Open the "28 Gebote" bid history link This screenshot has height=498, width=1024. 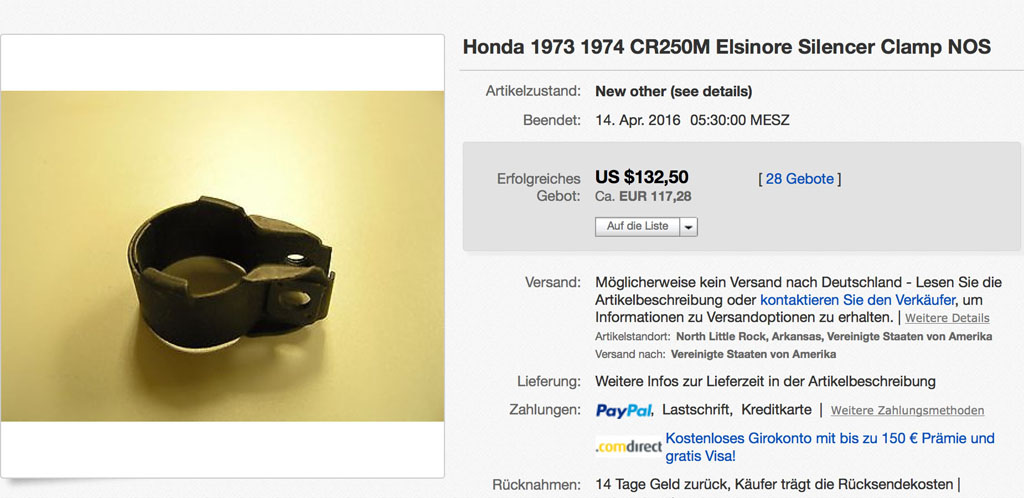(x=799, y=179)
